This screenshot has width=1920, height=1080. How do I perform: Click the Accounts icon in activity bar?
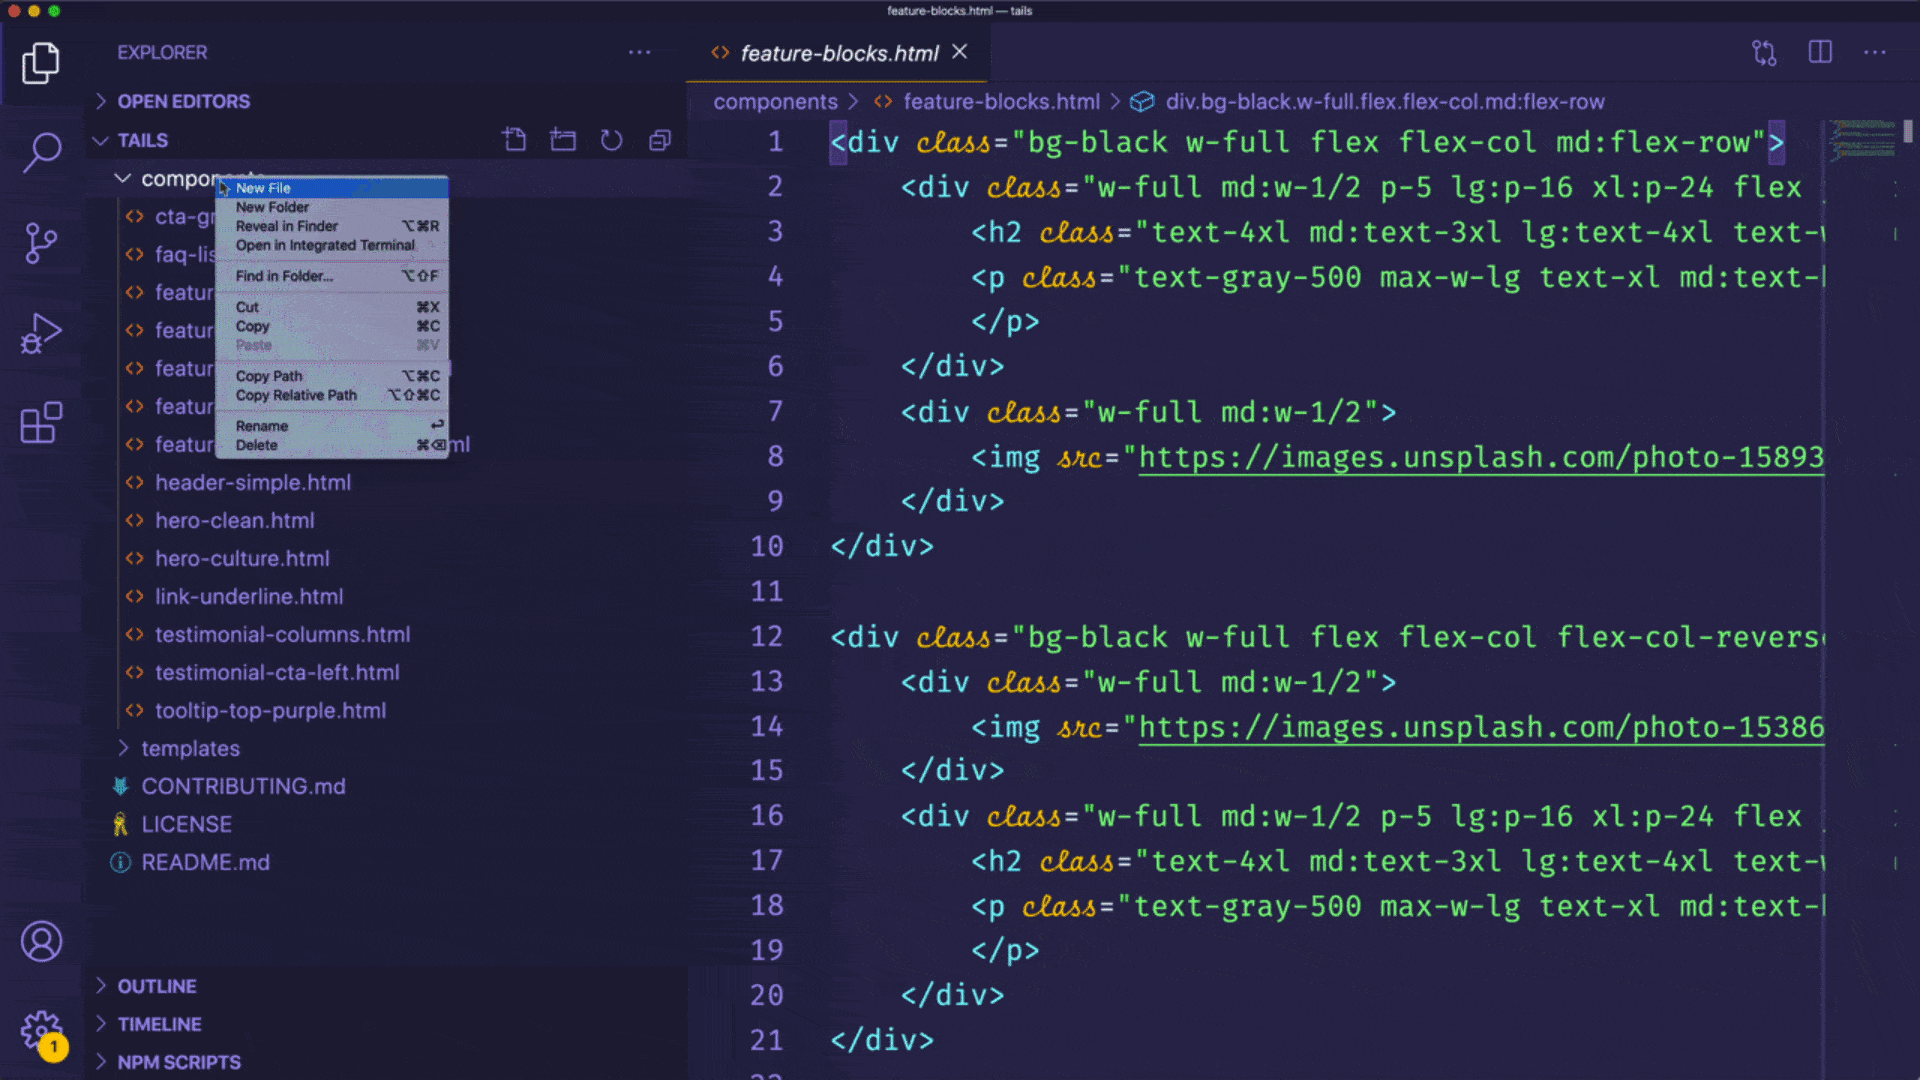(41, 941)
